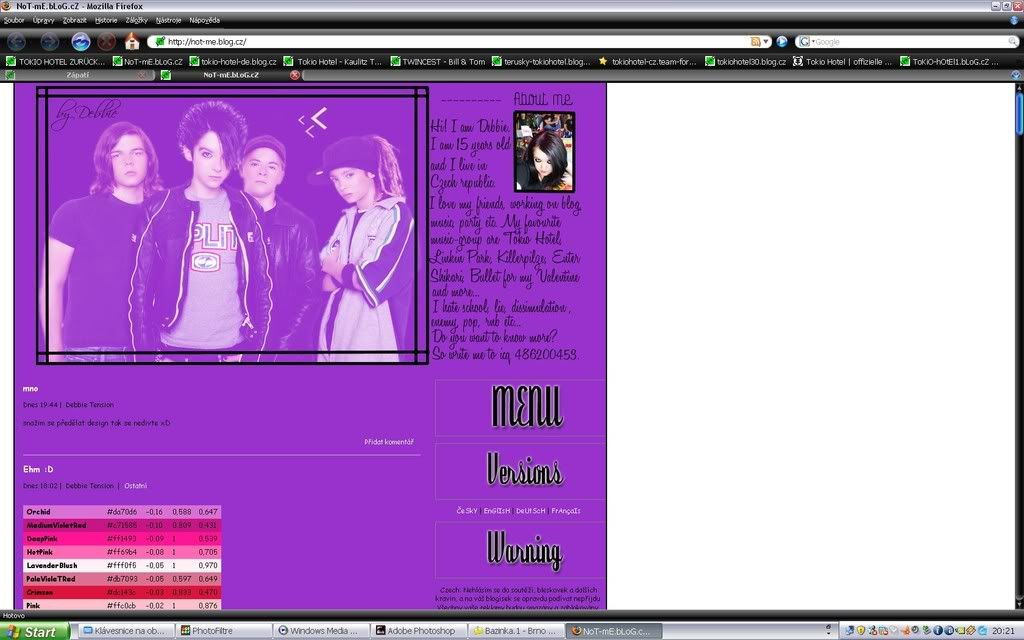Open the address bar history dropdown

767,41
